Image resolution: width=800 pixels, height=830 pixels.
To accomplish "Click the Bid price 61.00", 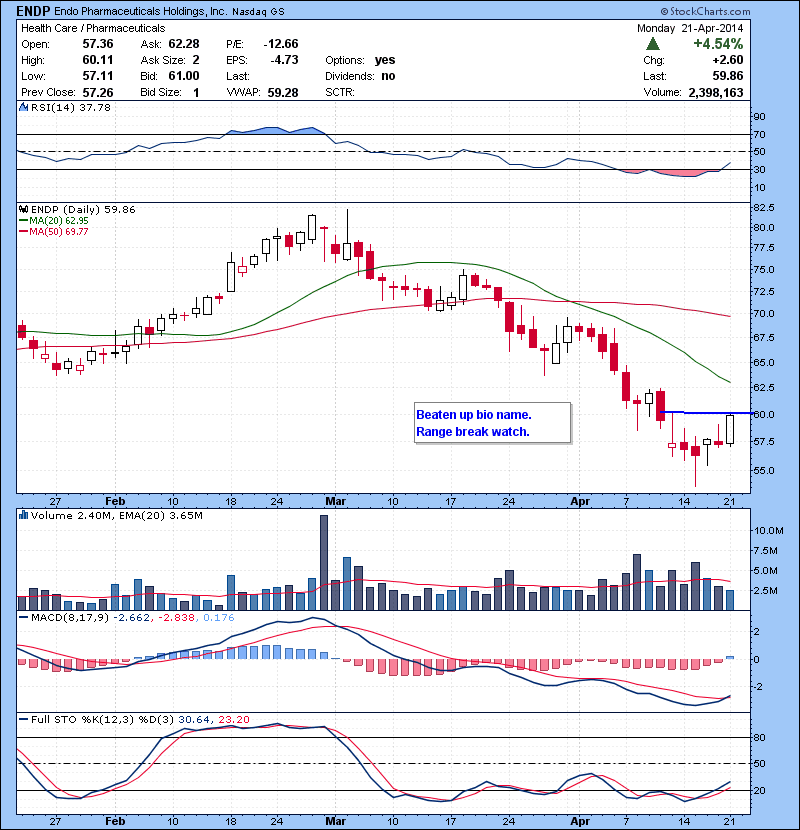I will click(184, 76).
